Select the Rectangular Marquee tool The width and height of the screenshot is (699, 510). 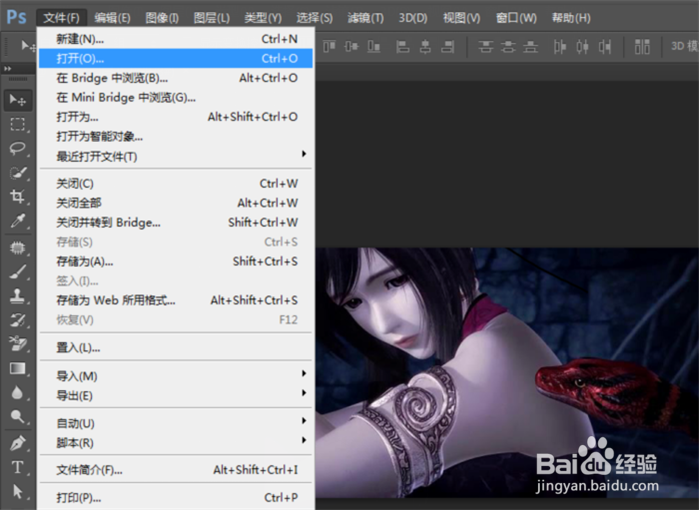[x=18, y=124]
